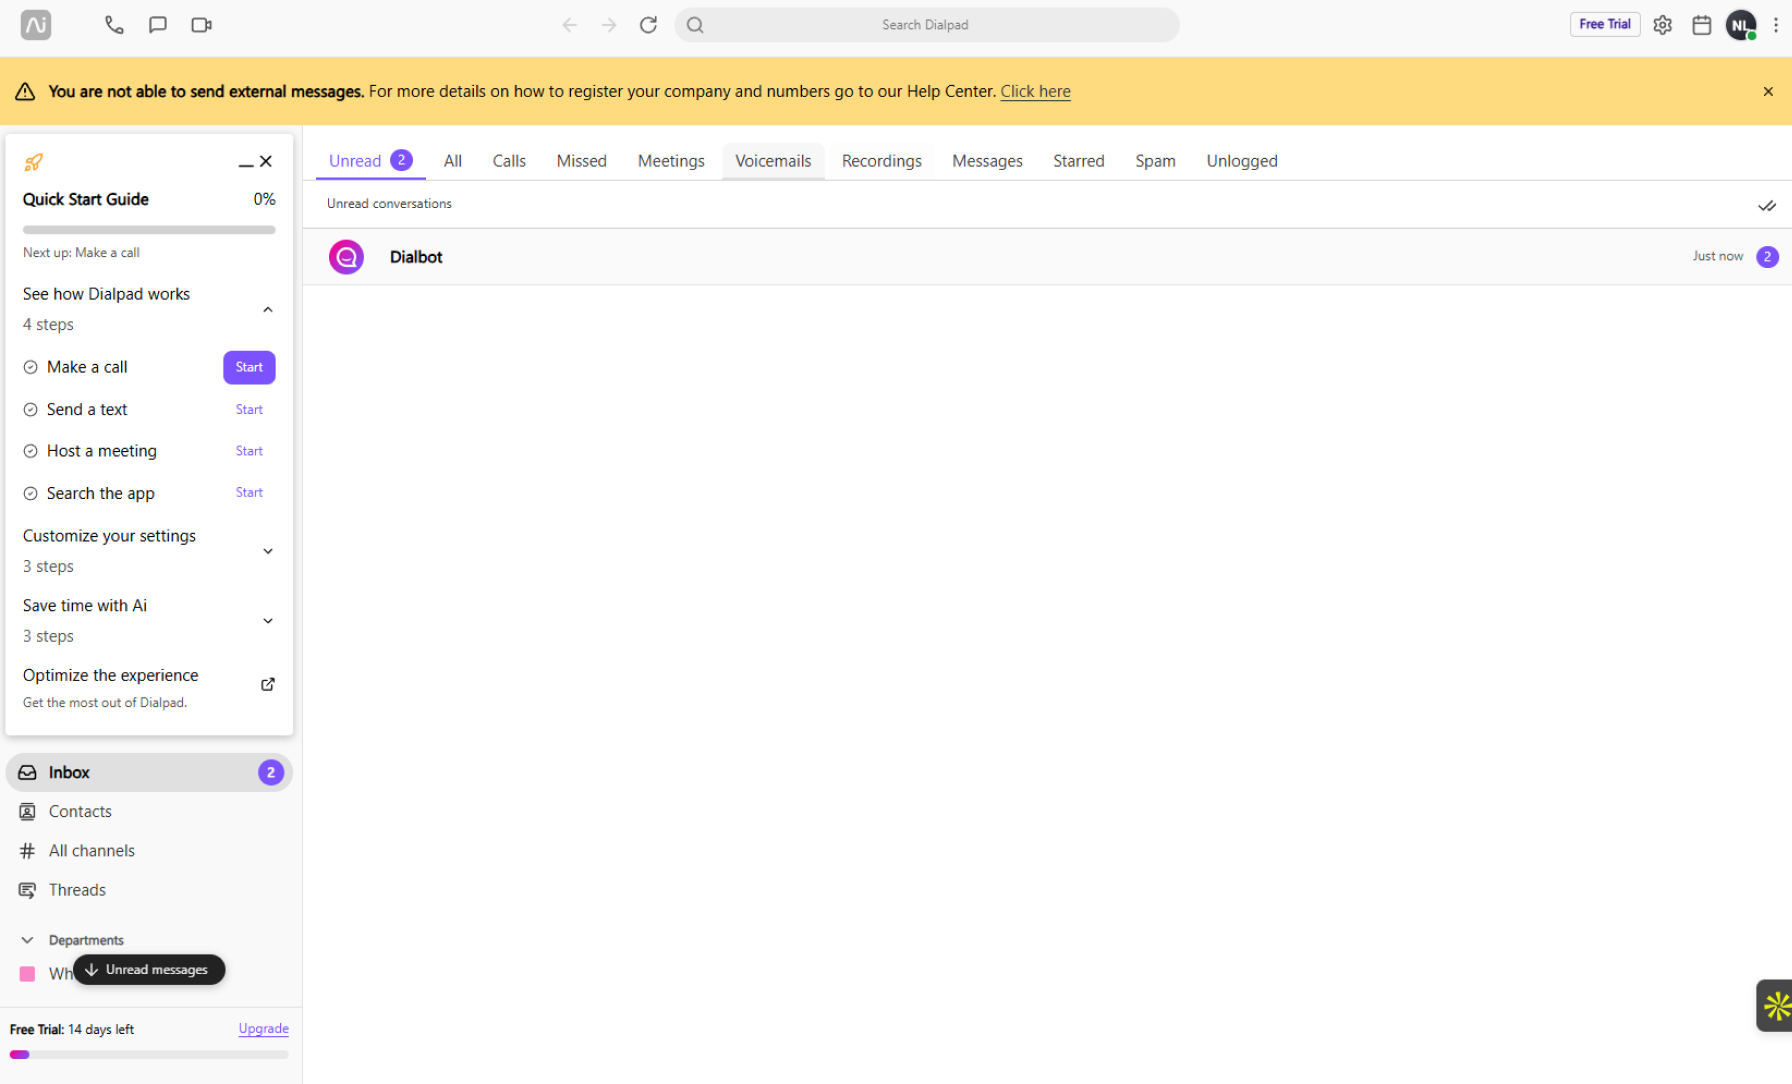The width and height of the screenshot is (1792, 1084).
Task: Click the Contacts icon in sidebar
Action: [27, 811]
